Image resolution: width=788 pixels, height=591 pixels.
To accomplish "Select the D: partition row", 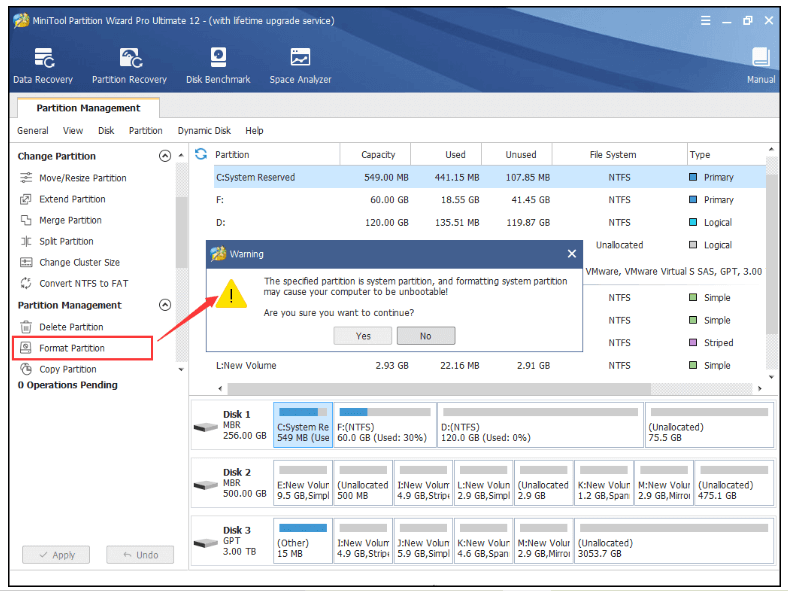I will (490, 223).
